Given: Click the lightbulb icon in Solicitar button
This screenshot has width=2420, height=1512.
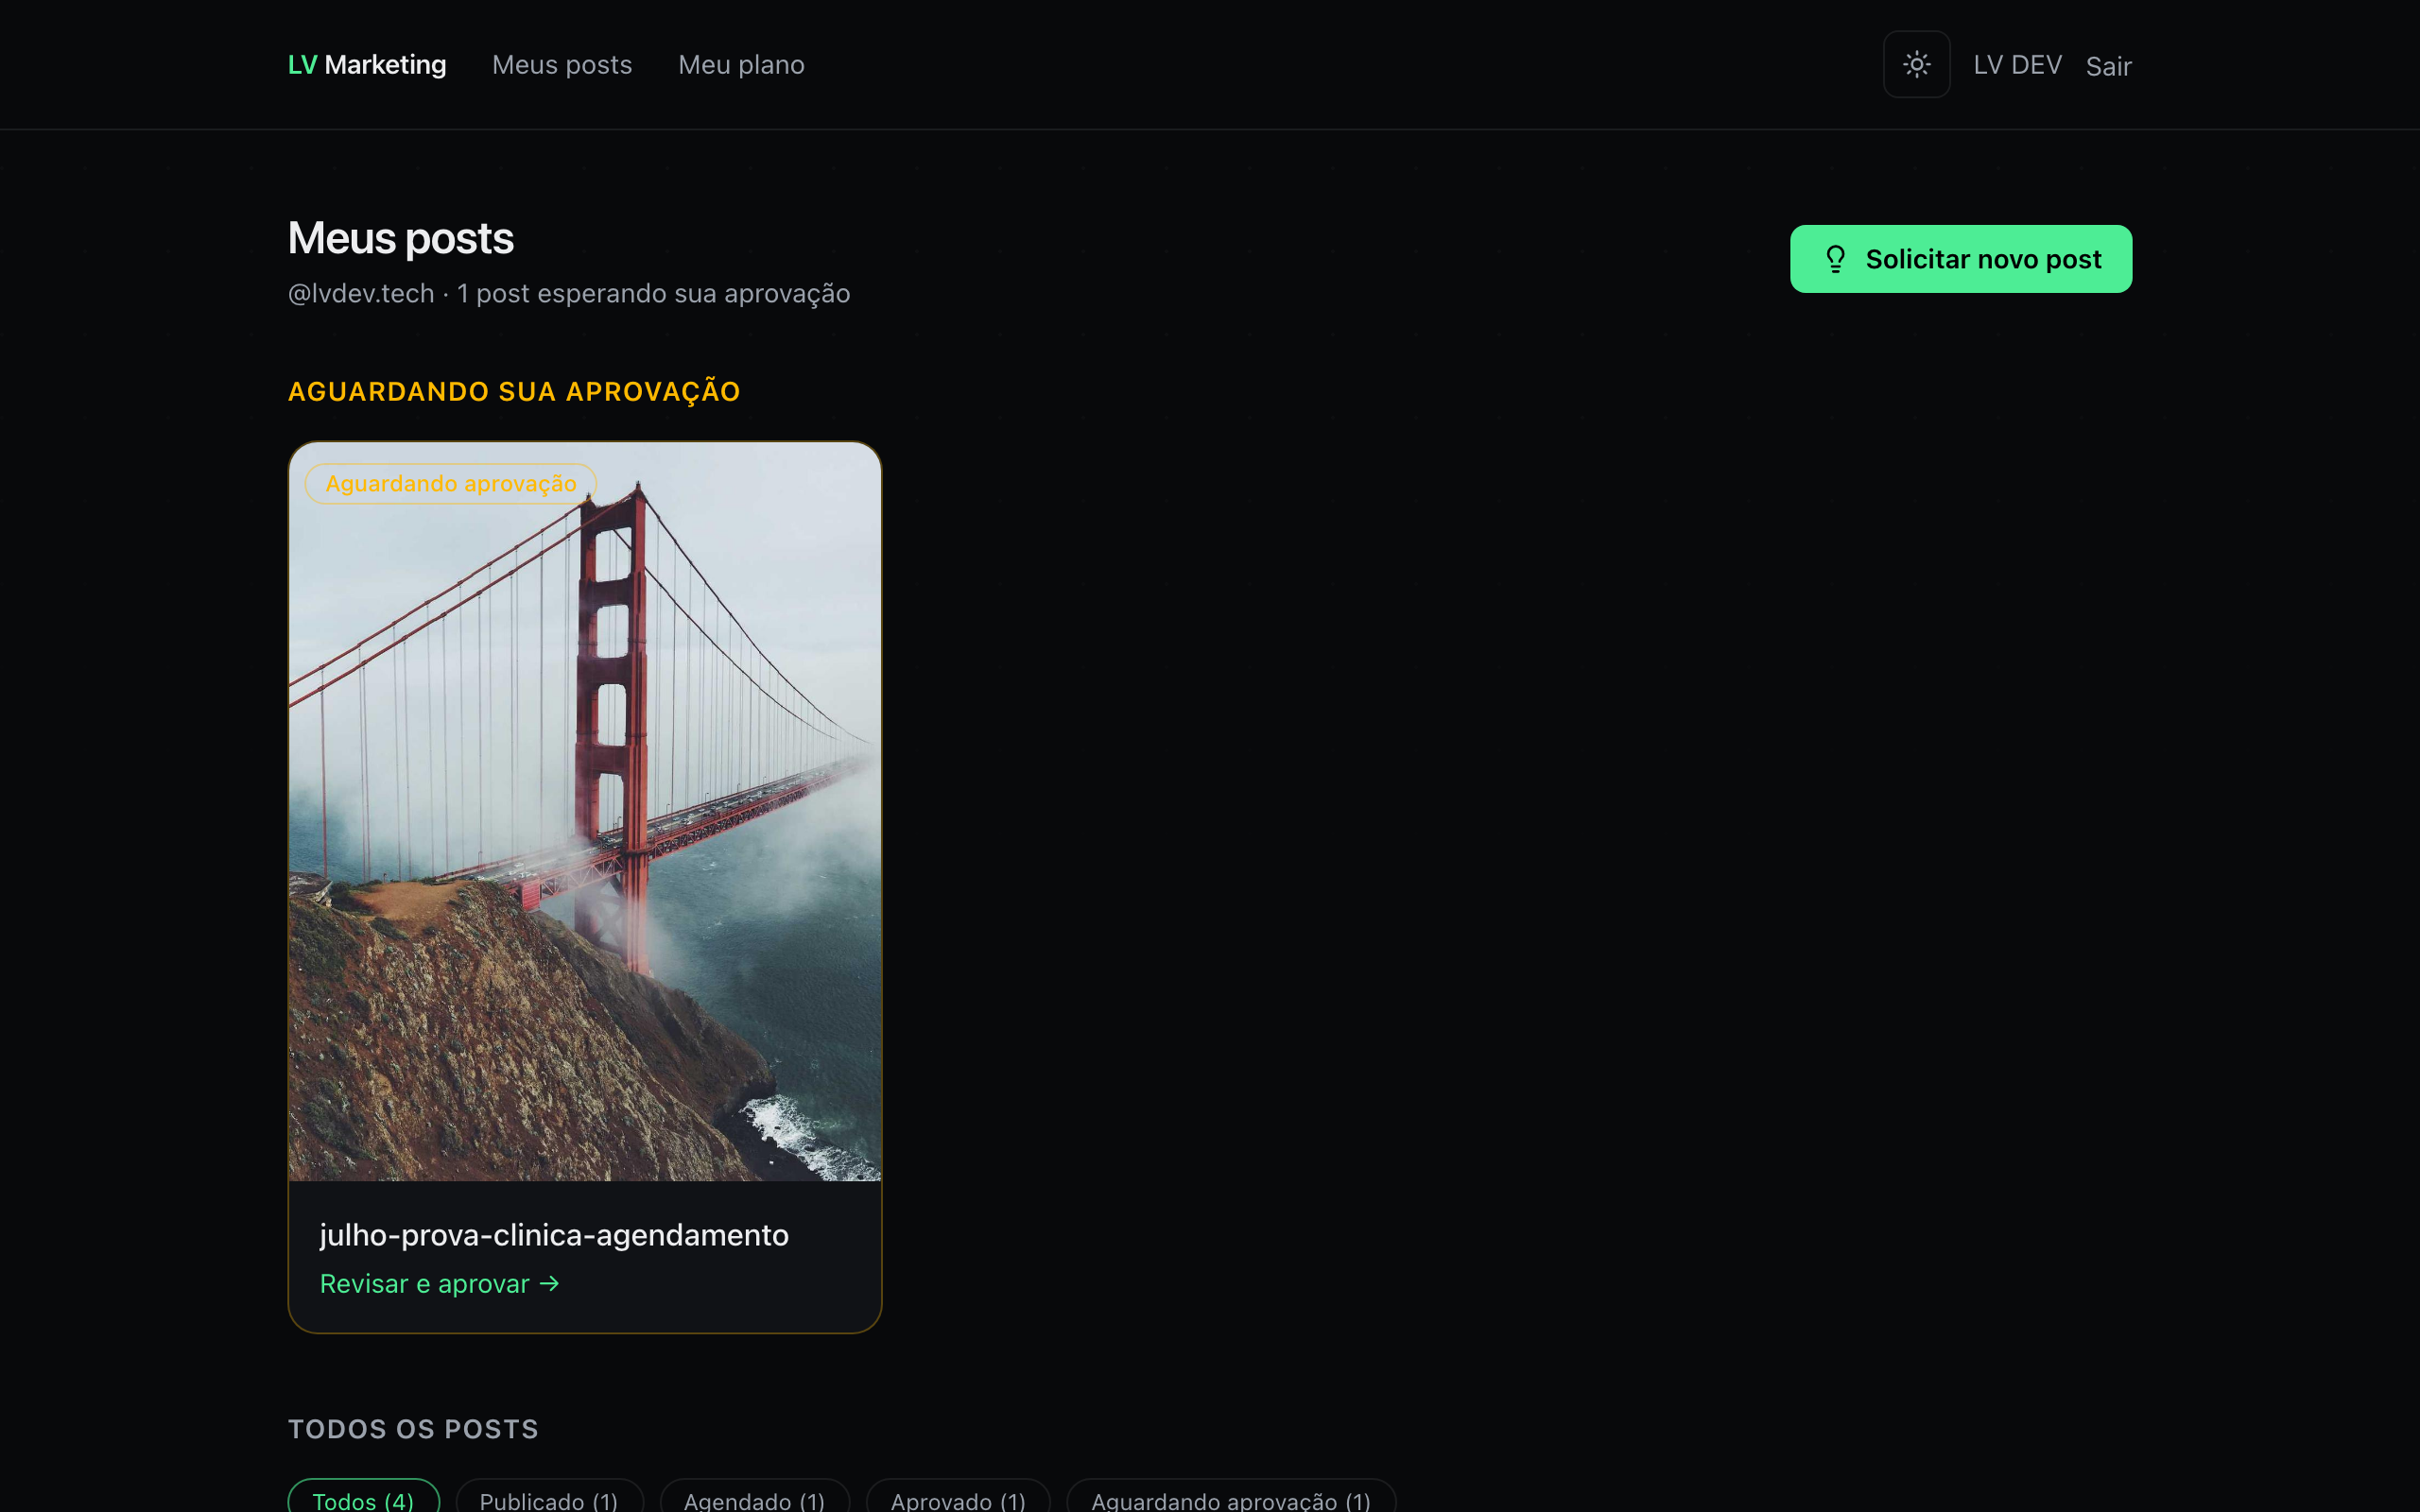Looking at the screenshot, I should coord(1835,259).
